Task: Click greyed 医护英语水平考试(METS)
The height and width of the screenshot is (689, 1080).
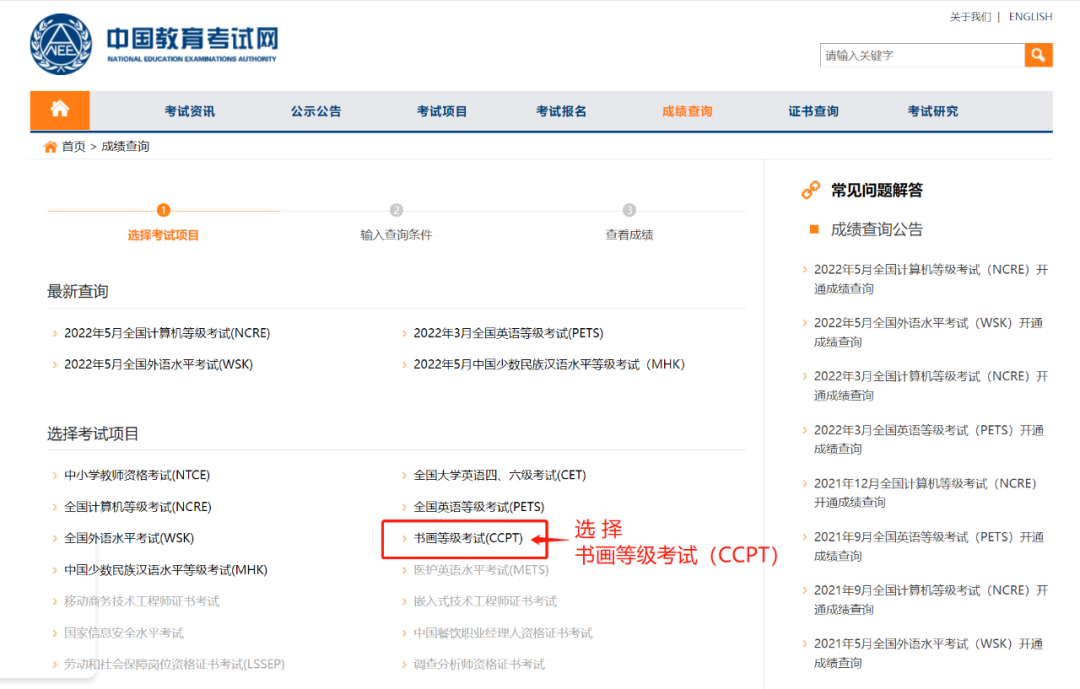Action: tap(481, 570)
